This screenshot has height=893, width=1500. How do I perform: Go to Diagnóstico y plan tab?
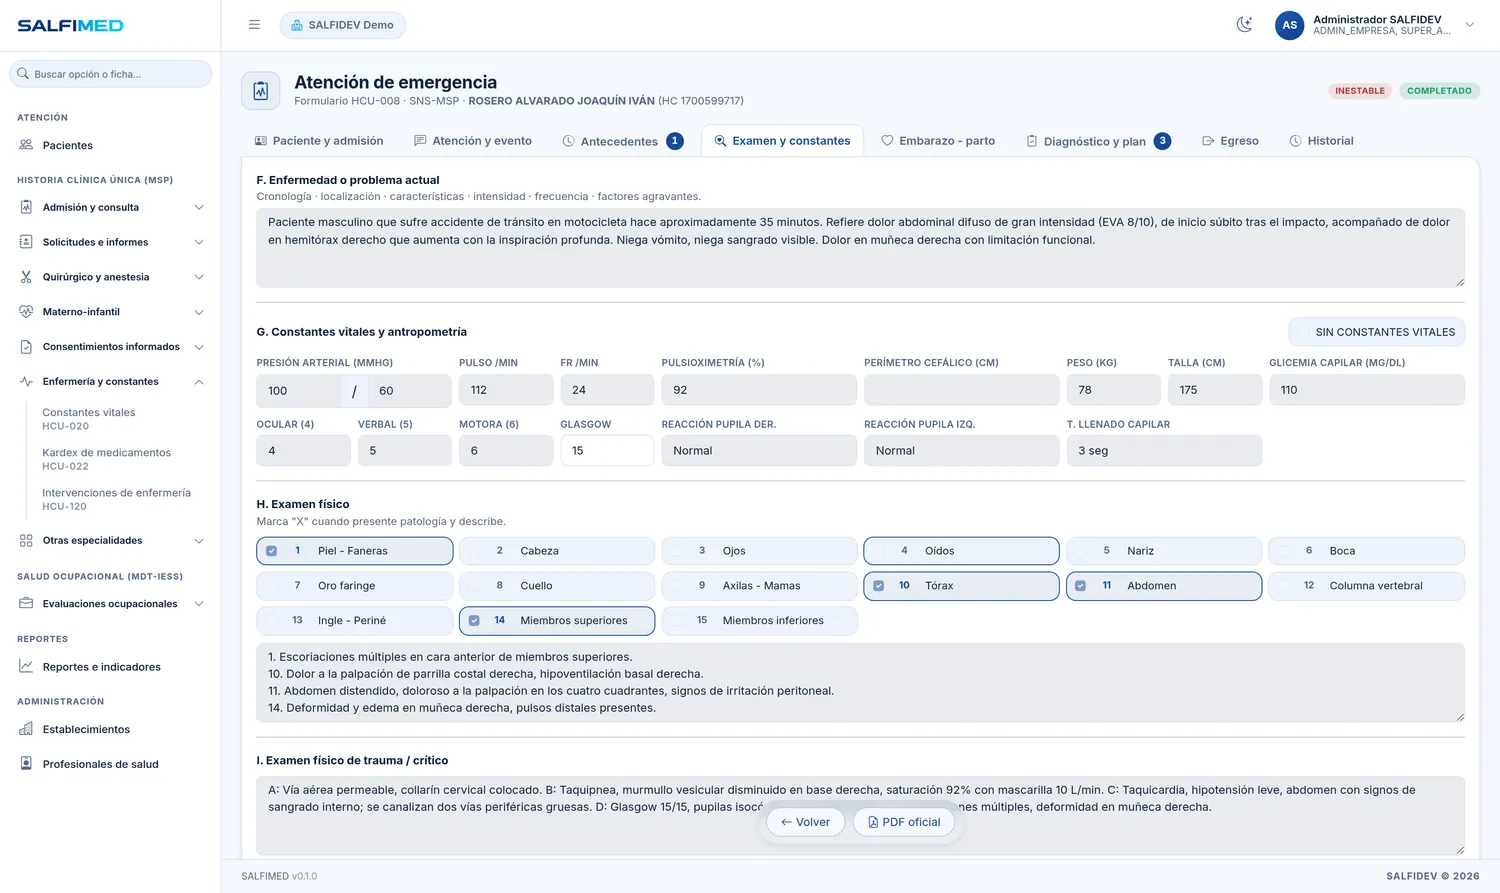[x=1098, y=141]
